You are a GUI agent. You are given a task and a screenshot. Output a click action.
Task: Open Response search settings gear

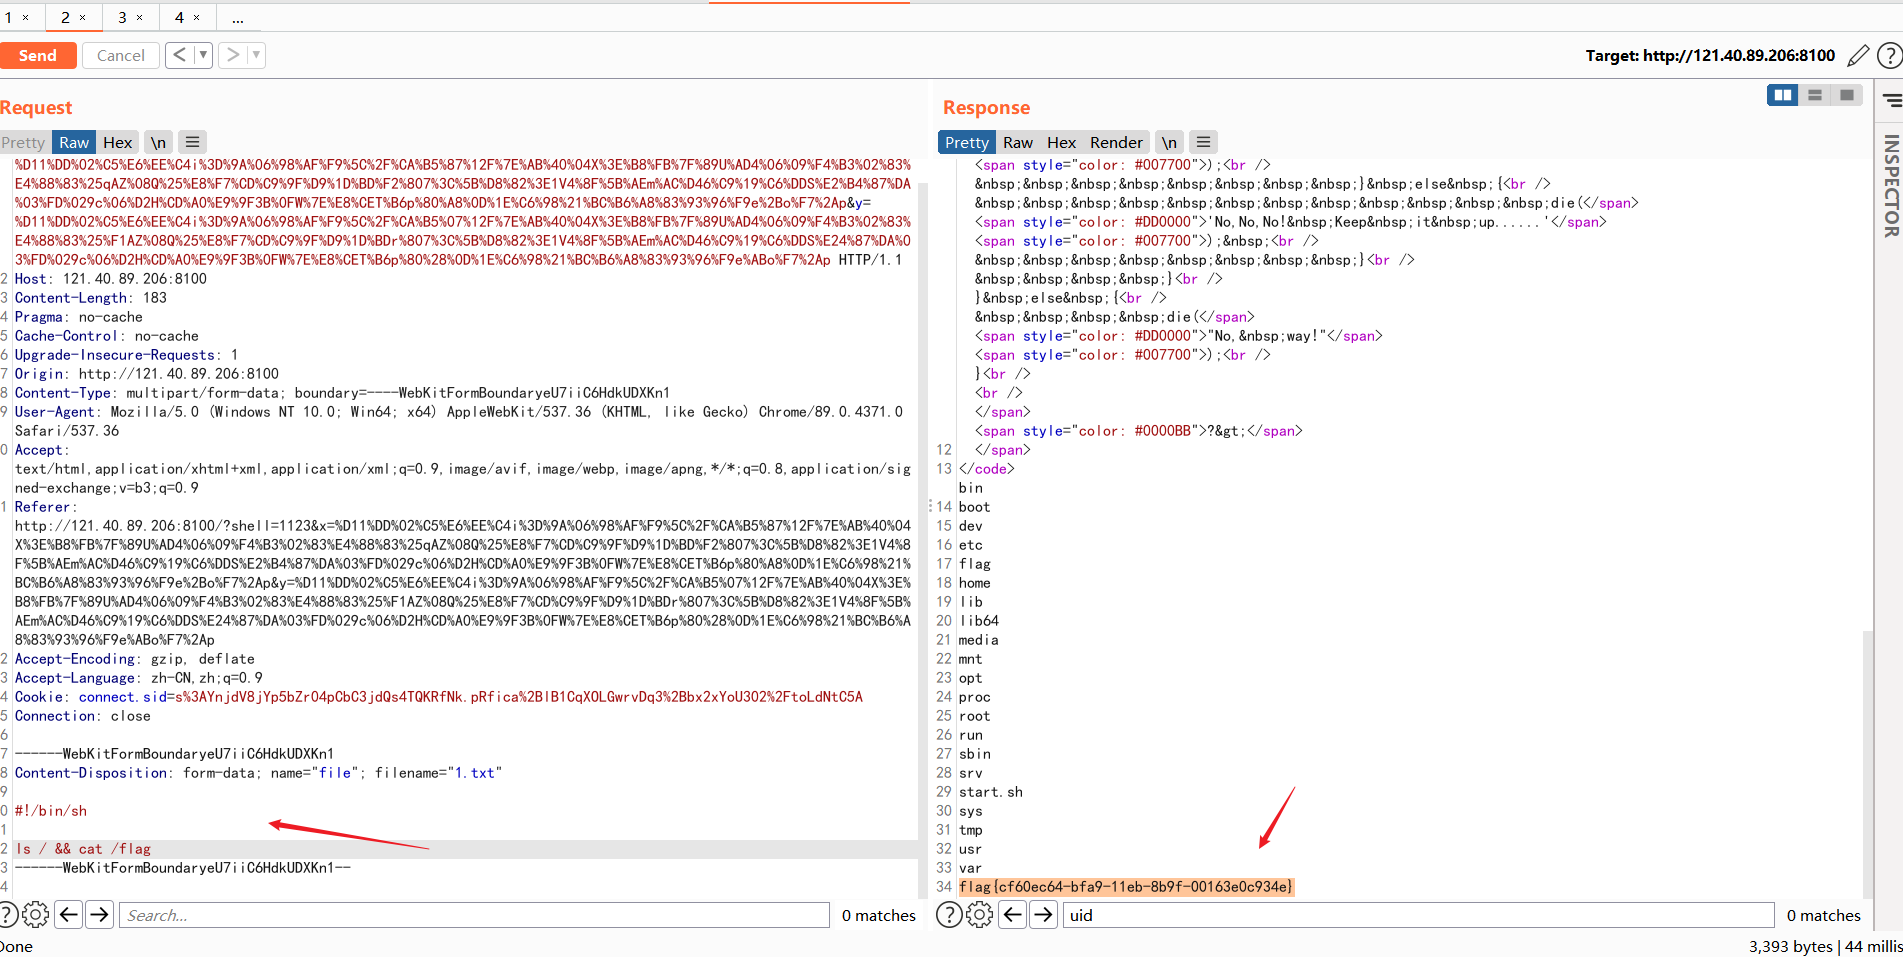pyautogui.click(x=980, y=914)
